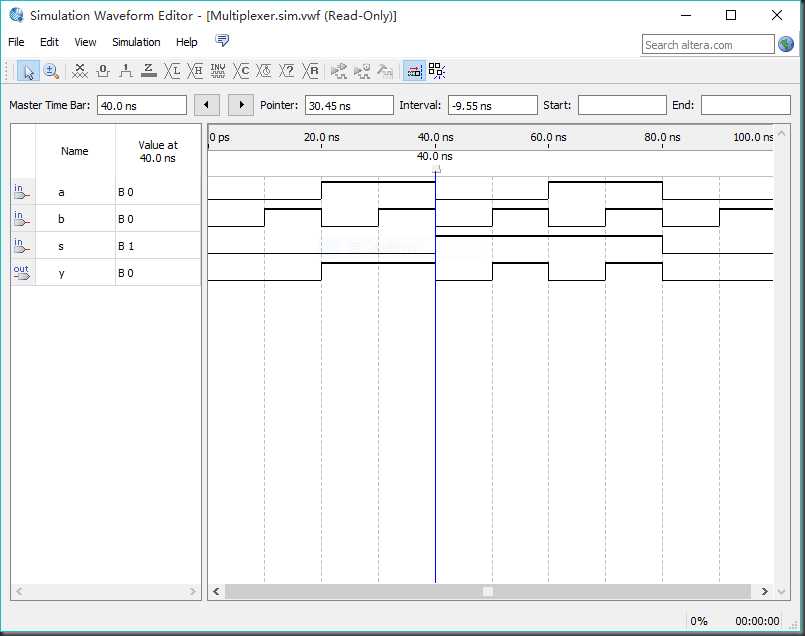Run Timing Simulation
805x636 pixels.
(x=362, y=71)
